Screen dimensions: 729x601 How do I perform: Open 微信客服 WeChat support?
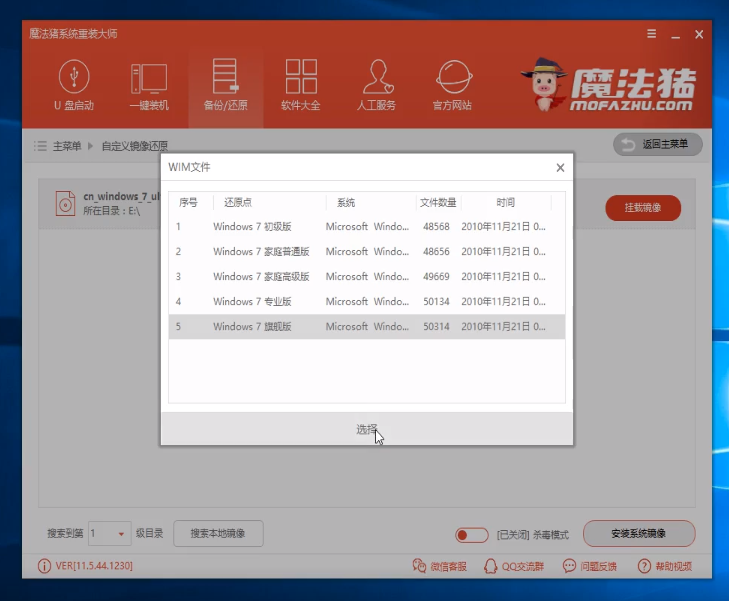tap(441, 566)
